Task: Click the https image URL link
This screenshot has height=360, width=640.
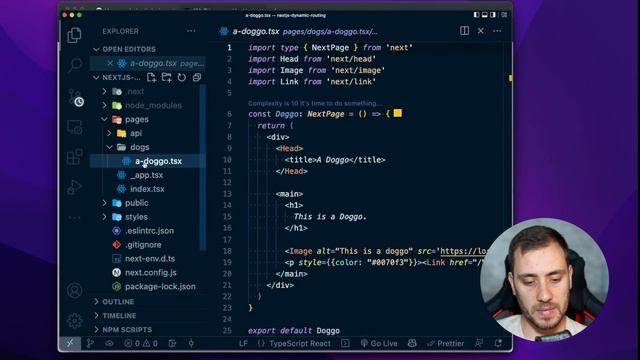Action: point(463,251)
